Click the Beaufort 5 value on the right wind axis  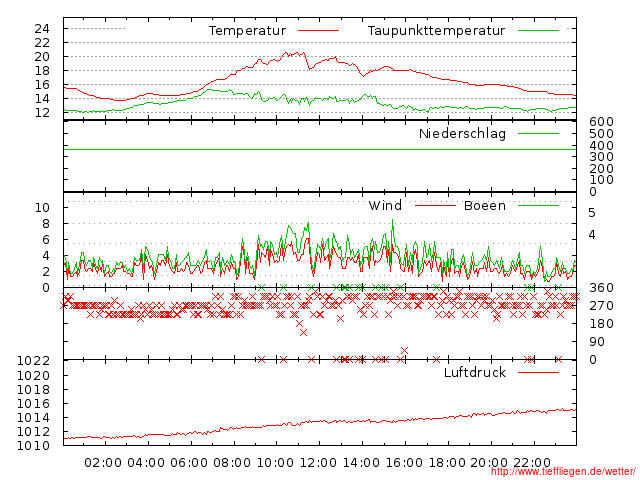[x=592, y=213]
